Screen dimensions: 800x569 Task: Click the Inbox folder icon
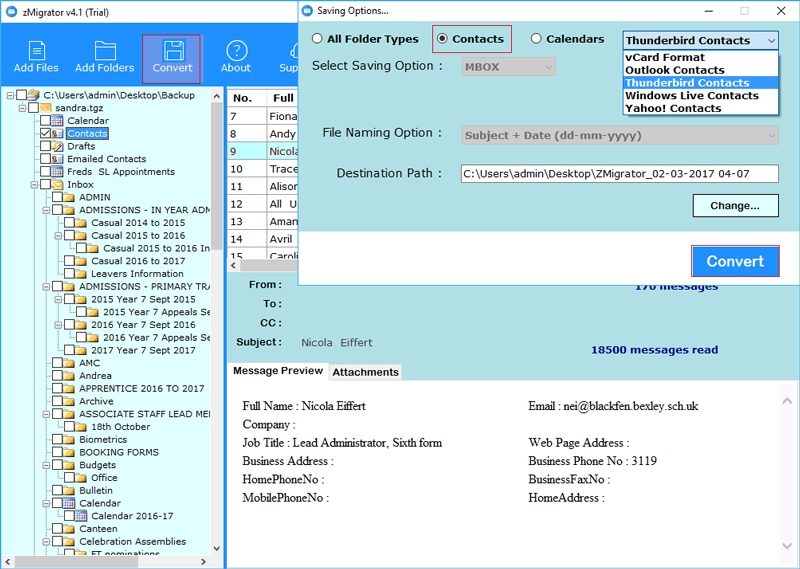(x=57, y=184)
